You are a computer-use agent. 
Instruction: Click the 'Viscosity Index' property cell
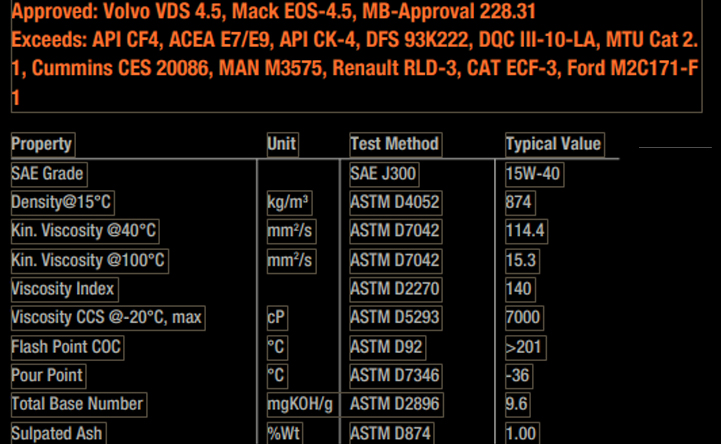click(x=64, y=290)
